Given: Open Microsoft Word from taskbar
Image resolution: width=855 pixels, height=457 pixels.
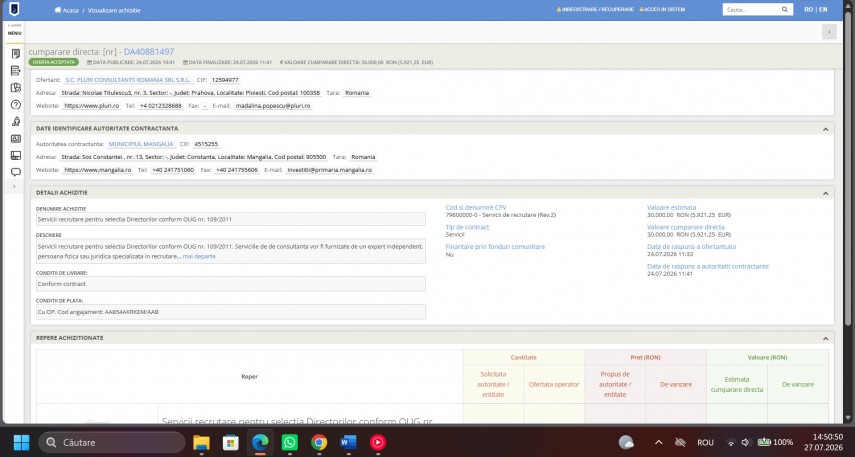Looking at the screenshot, I should click(348, 442).
